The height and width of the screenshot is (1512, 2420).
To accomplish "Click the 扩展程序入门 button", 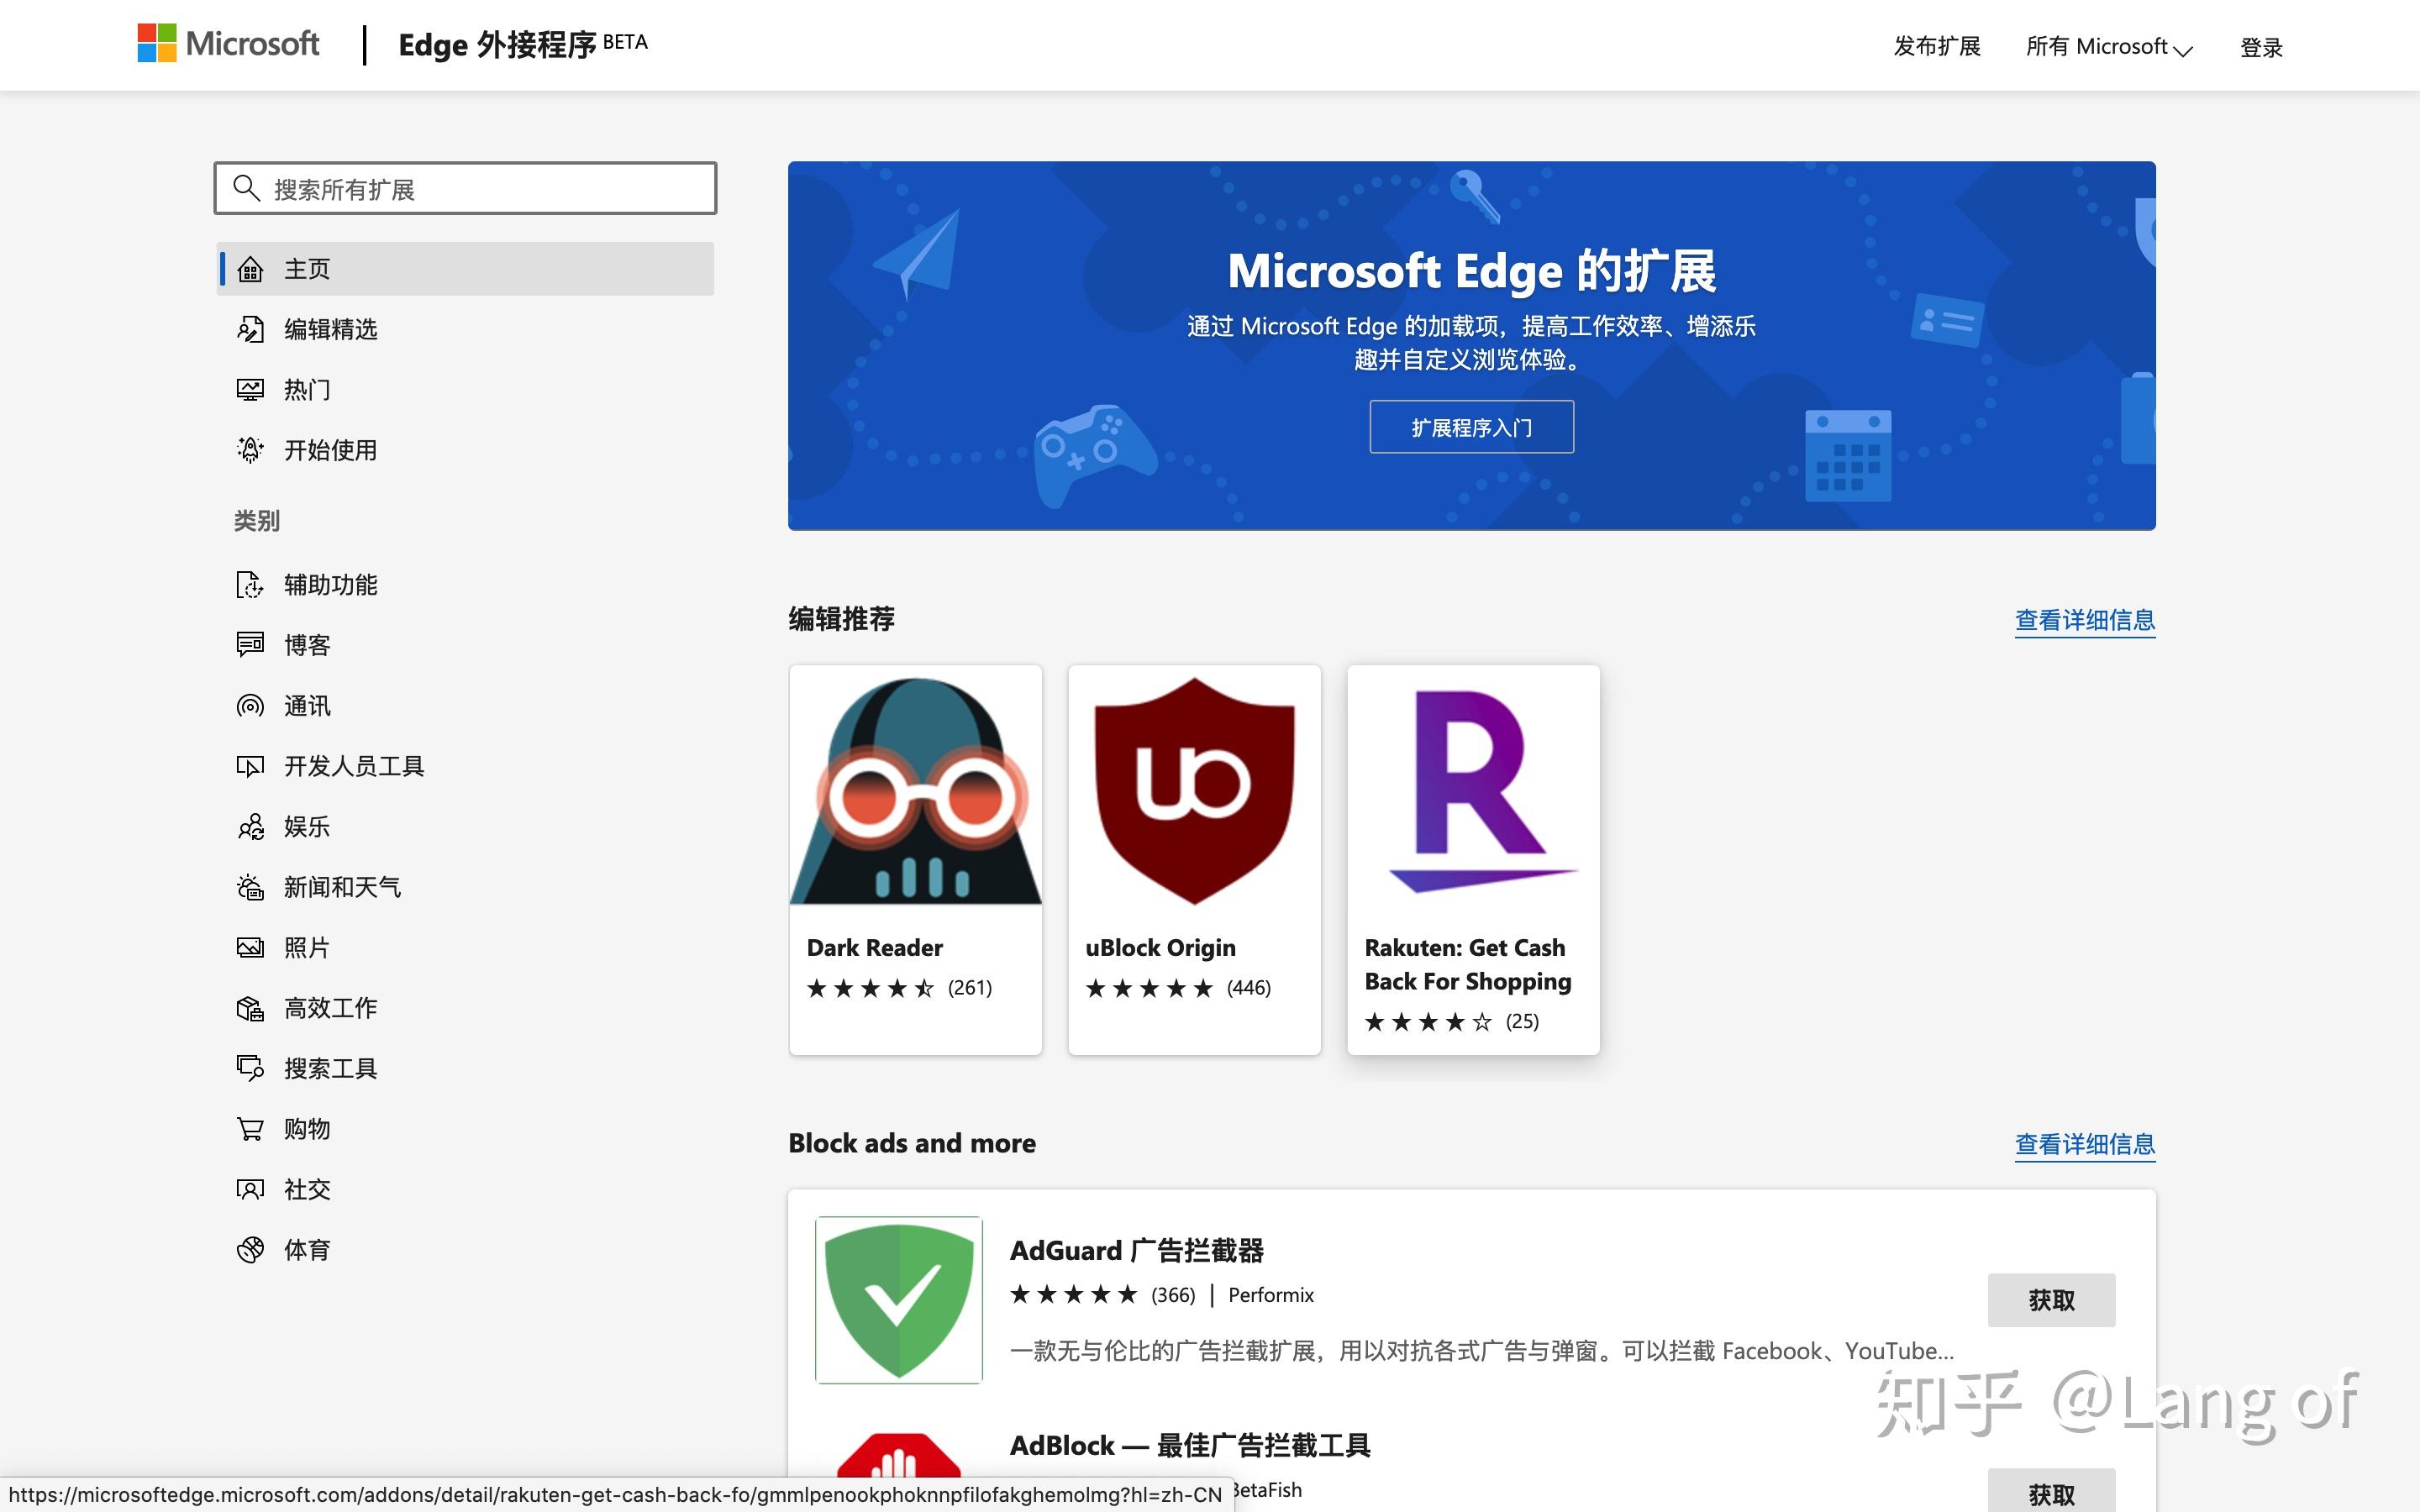I will coord(1471,426).
